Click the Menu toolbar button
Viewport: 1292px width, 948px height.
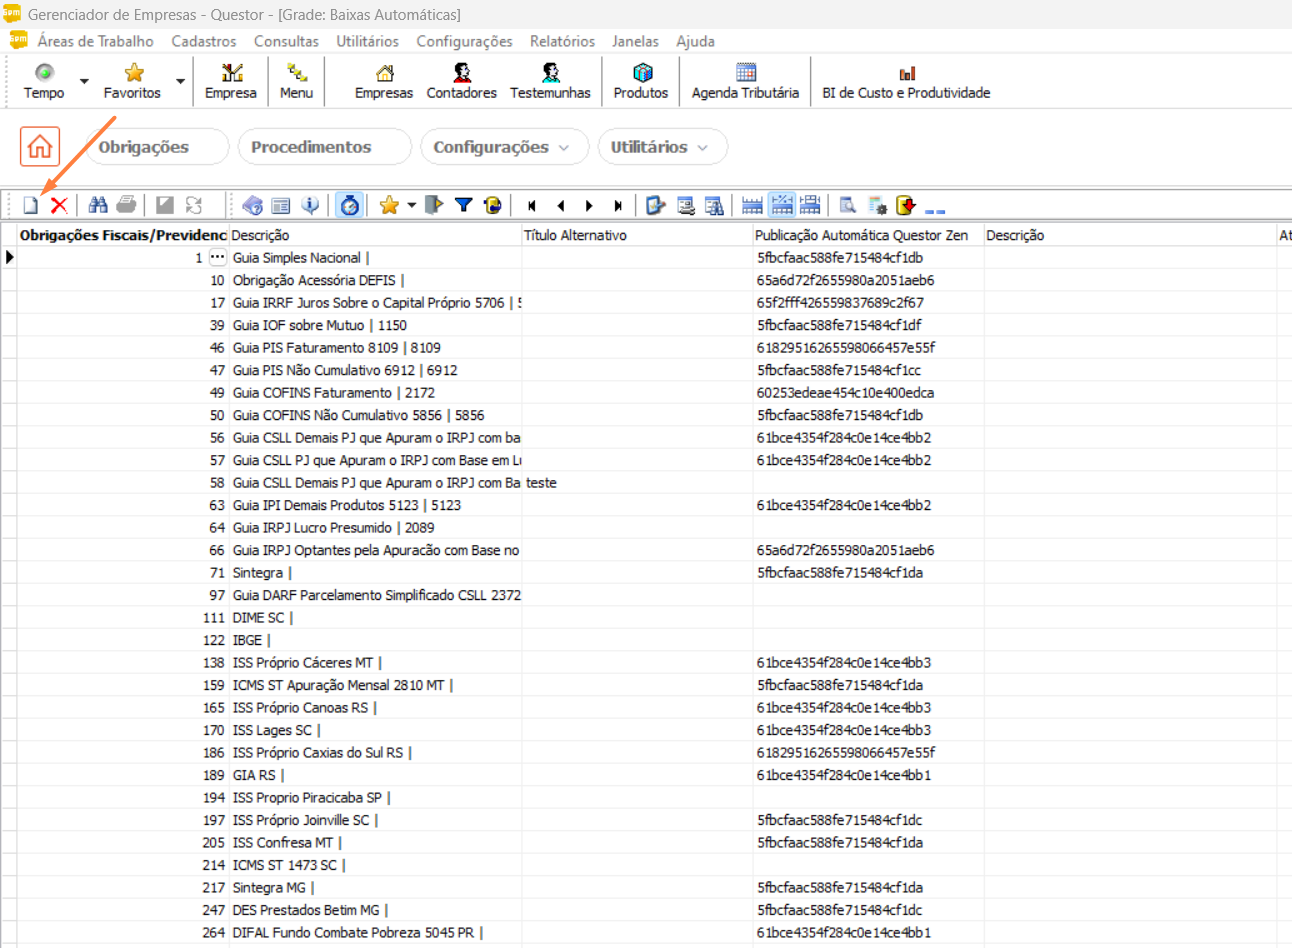tap(296, 81)
